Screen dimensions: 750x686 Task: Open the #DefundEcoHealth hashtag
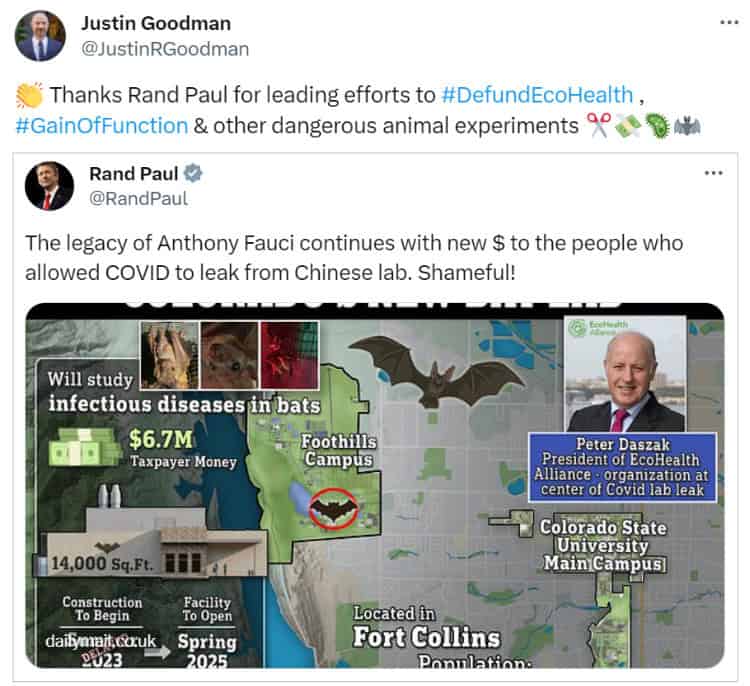(x=537, y=95)
